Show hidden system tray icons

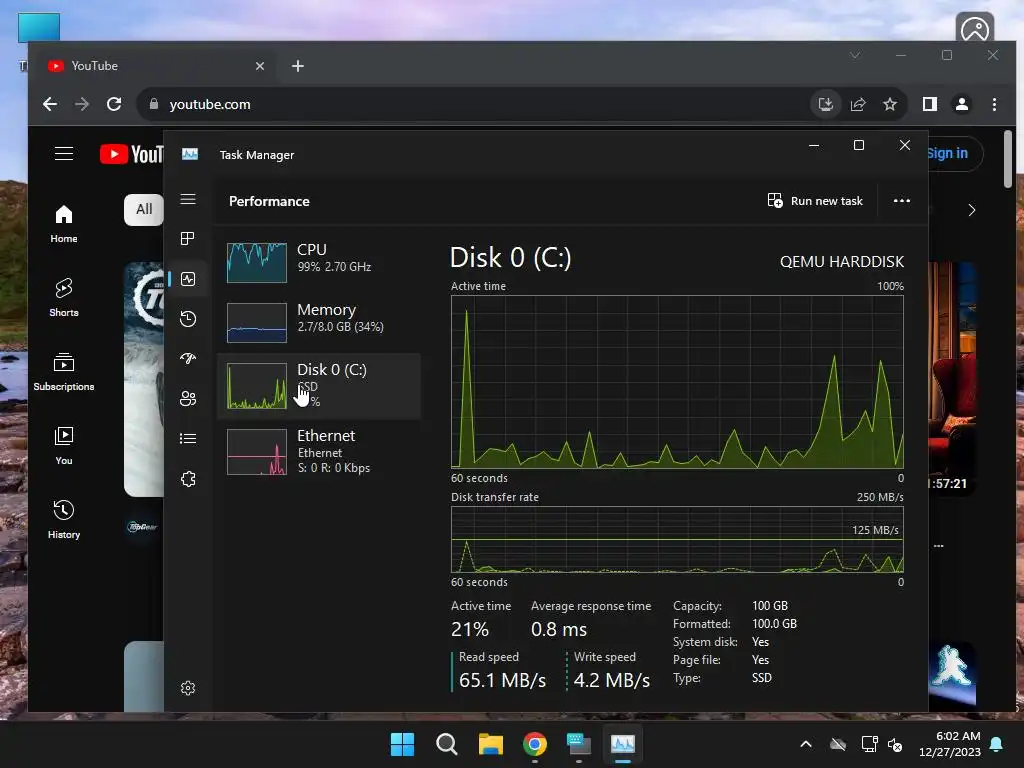(x=806, y=744)
